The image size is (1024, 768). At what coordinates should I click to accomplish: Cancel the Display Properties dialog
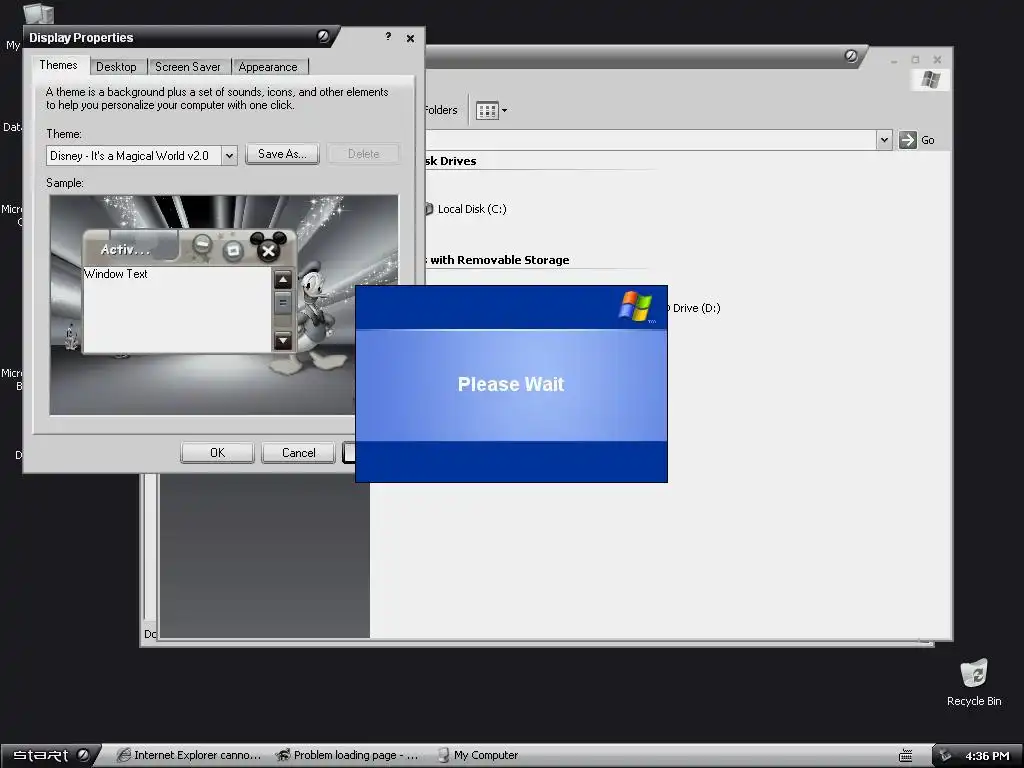point(298,453)
